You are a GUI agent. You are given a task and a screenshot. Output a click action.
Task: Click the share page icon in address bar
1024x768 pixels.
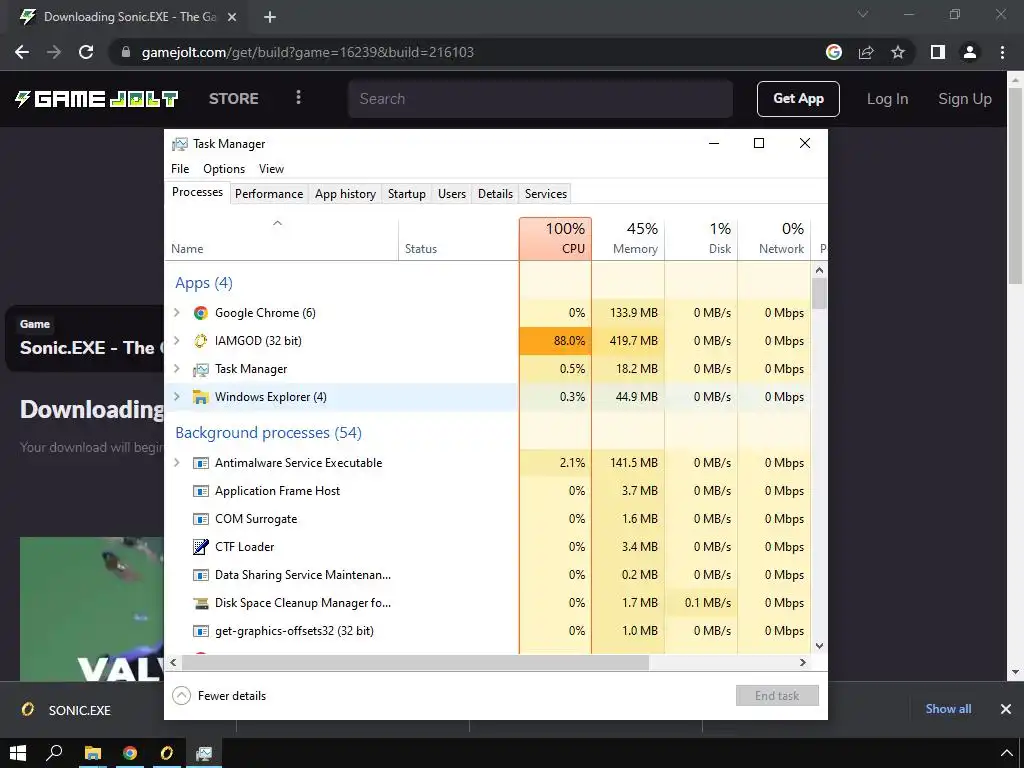866,52
